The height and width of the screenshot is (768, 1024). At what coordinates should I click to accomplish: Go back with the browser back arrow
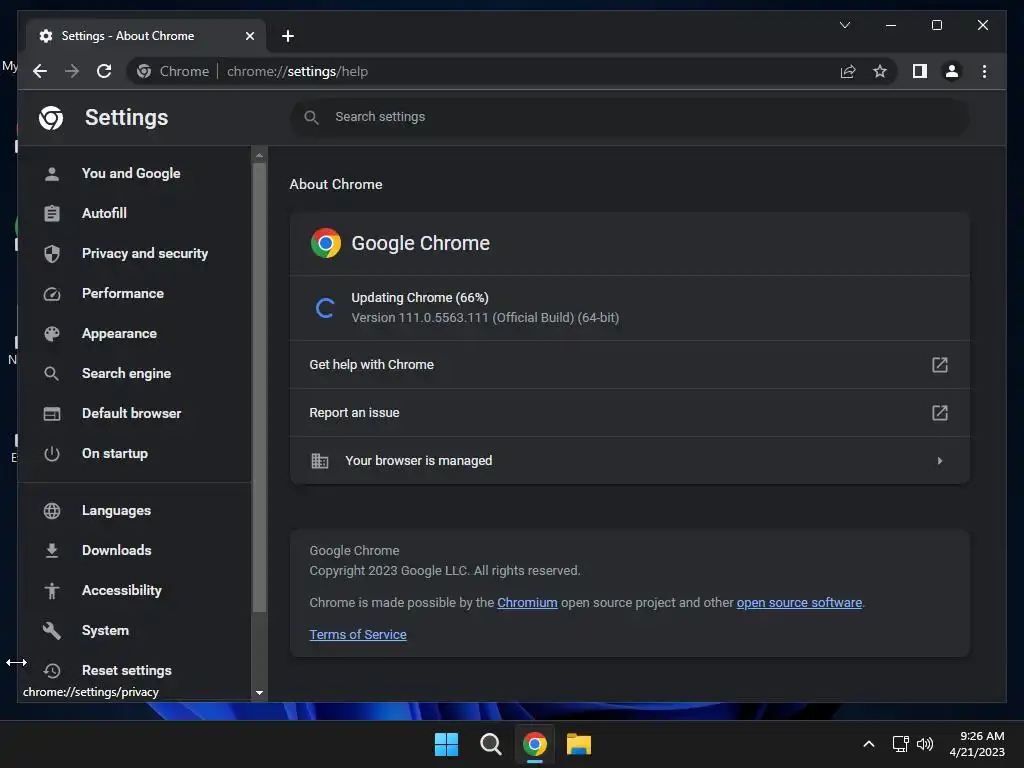40,71
